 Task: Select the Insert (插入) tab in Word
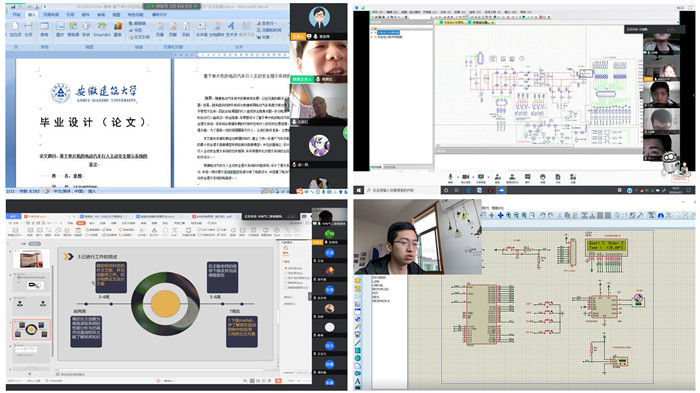[x=32, y=15]
